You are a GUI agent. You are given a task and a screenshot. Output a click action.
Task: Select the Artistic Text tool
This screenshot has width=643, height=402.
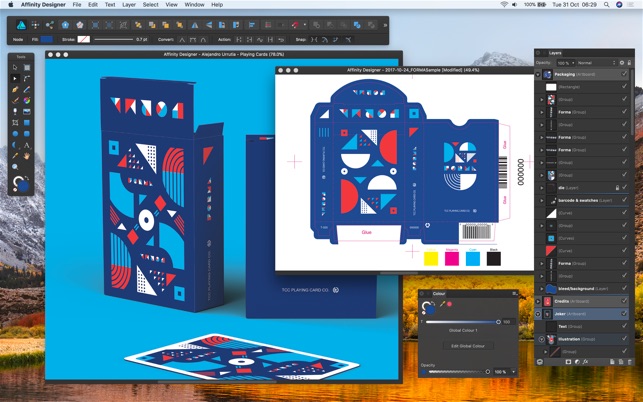click(x=27, y=145)
